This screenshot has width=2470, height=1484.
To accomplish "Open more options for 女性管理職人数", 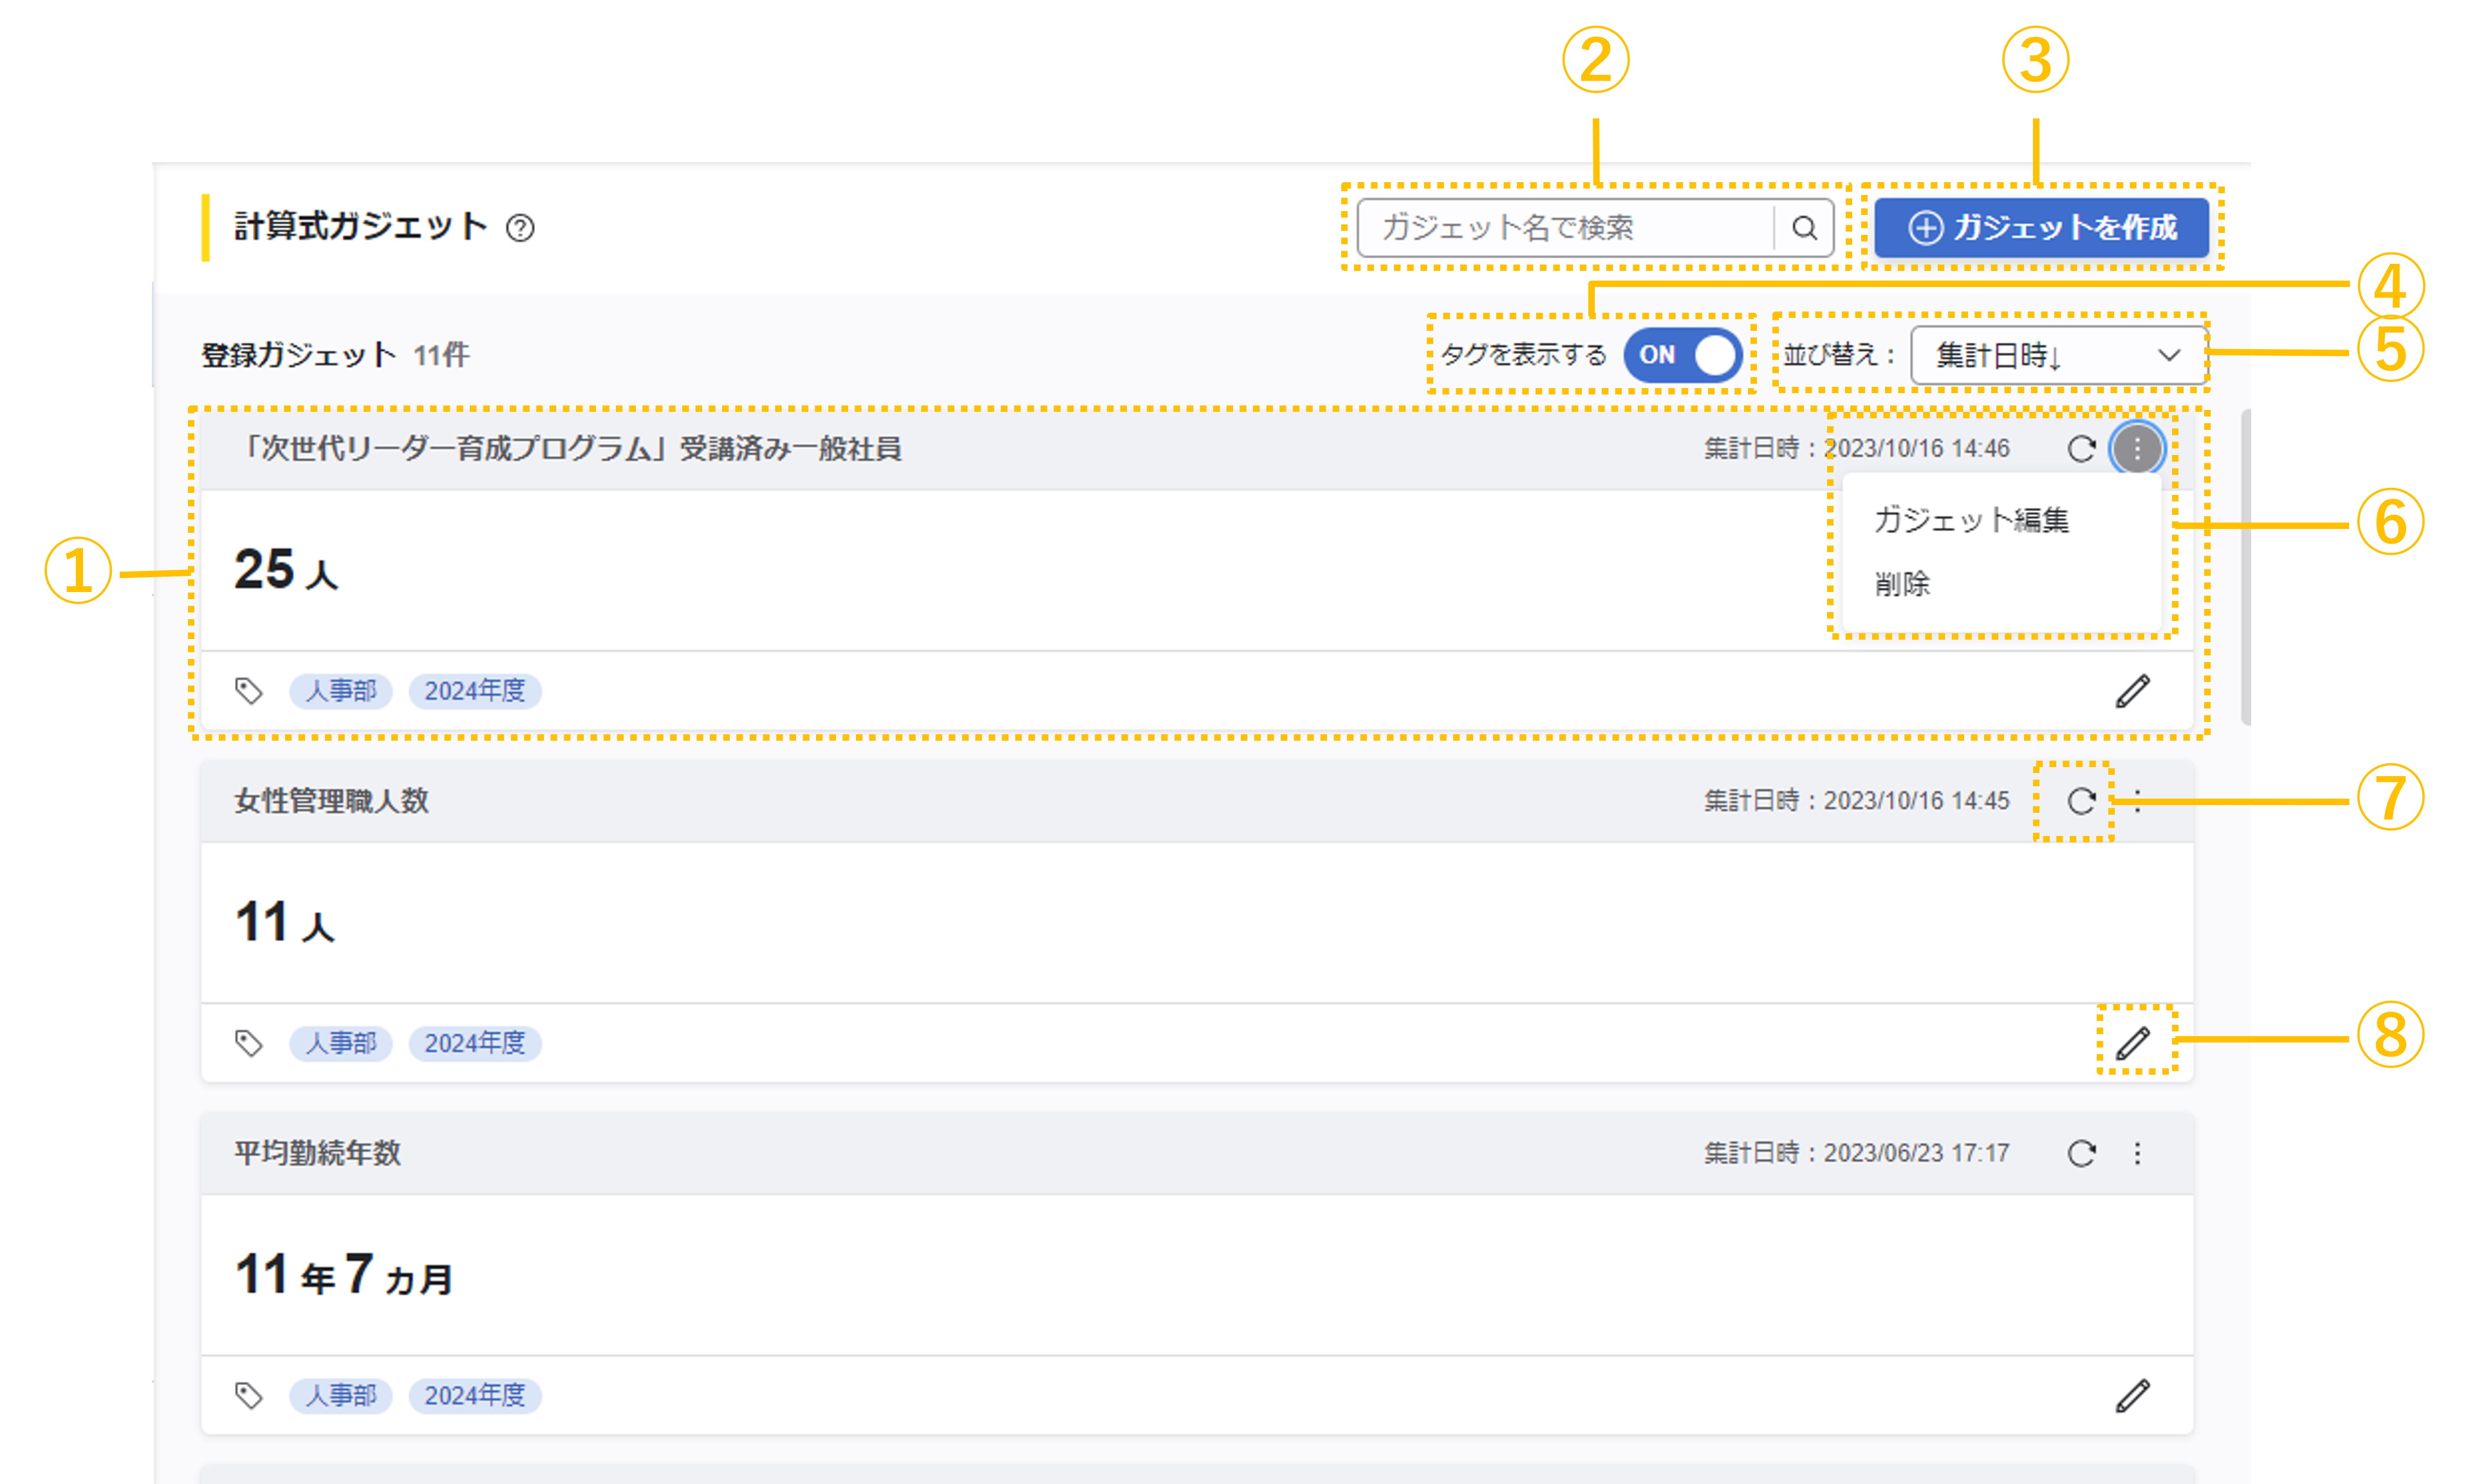I will pos(2137,801).
